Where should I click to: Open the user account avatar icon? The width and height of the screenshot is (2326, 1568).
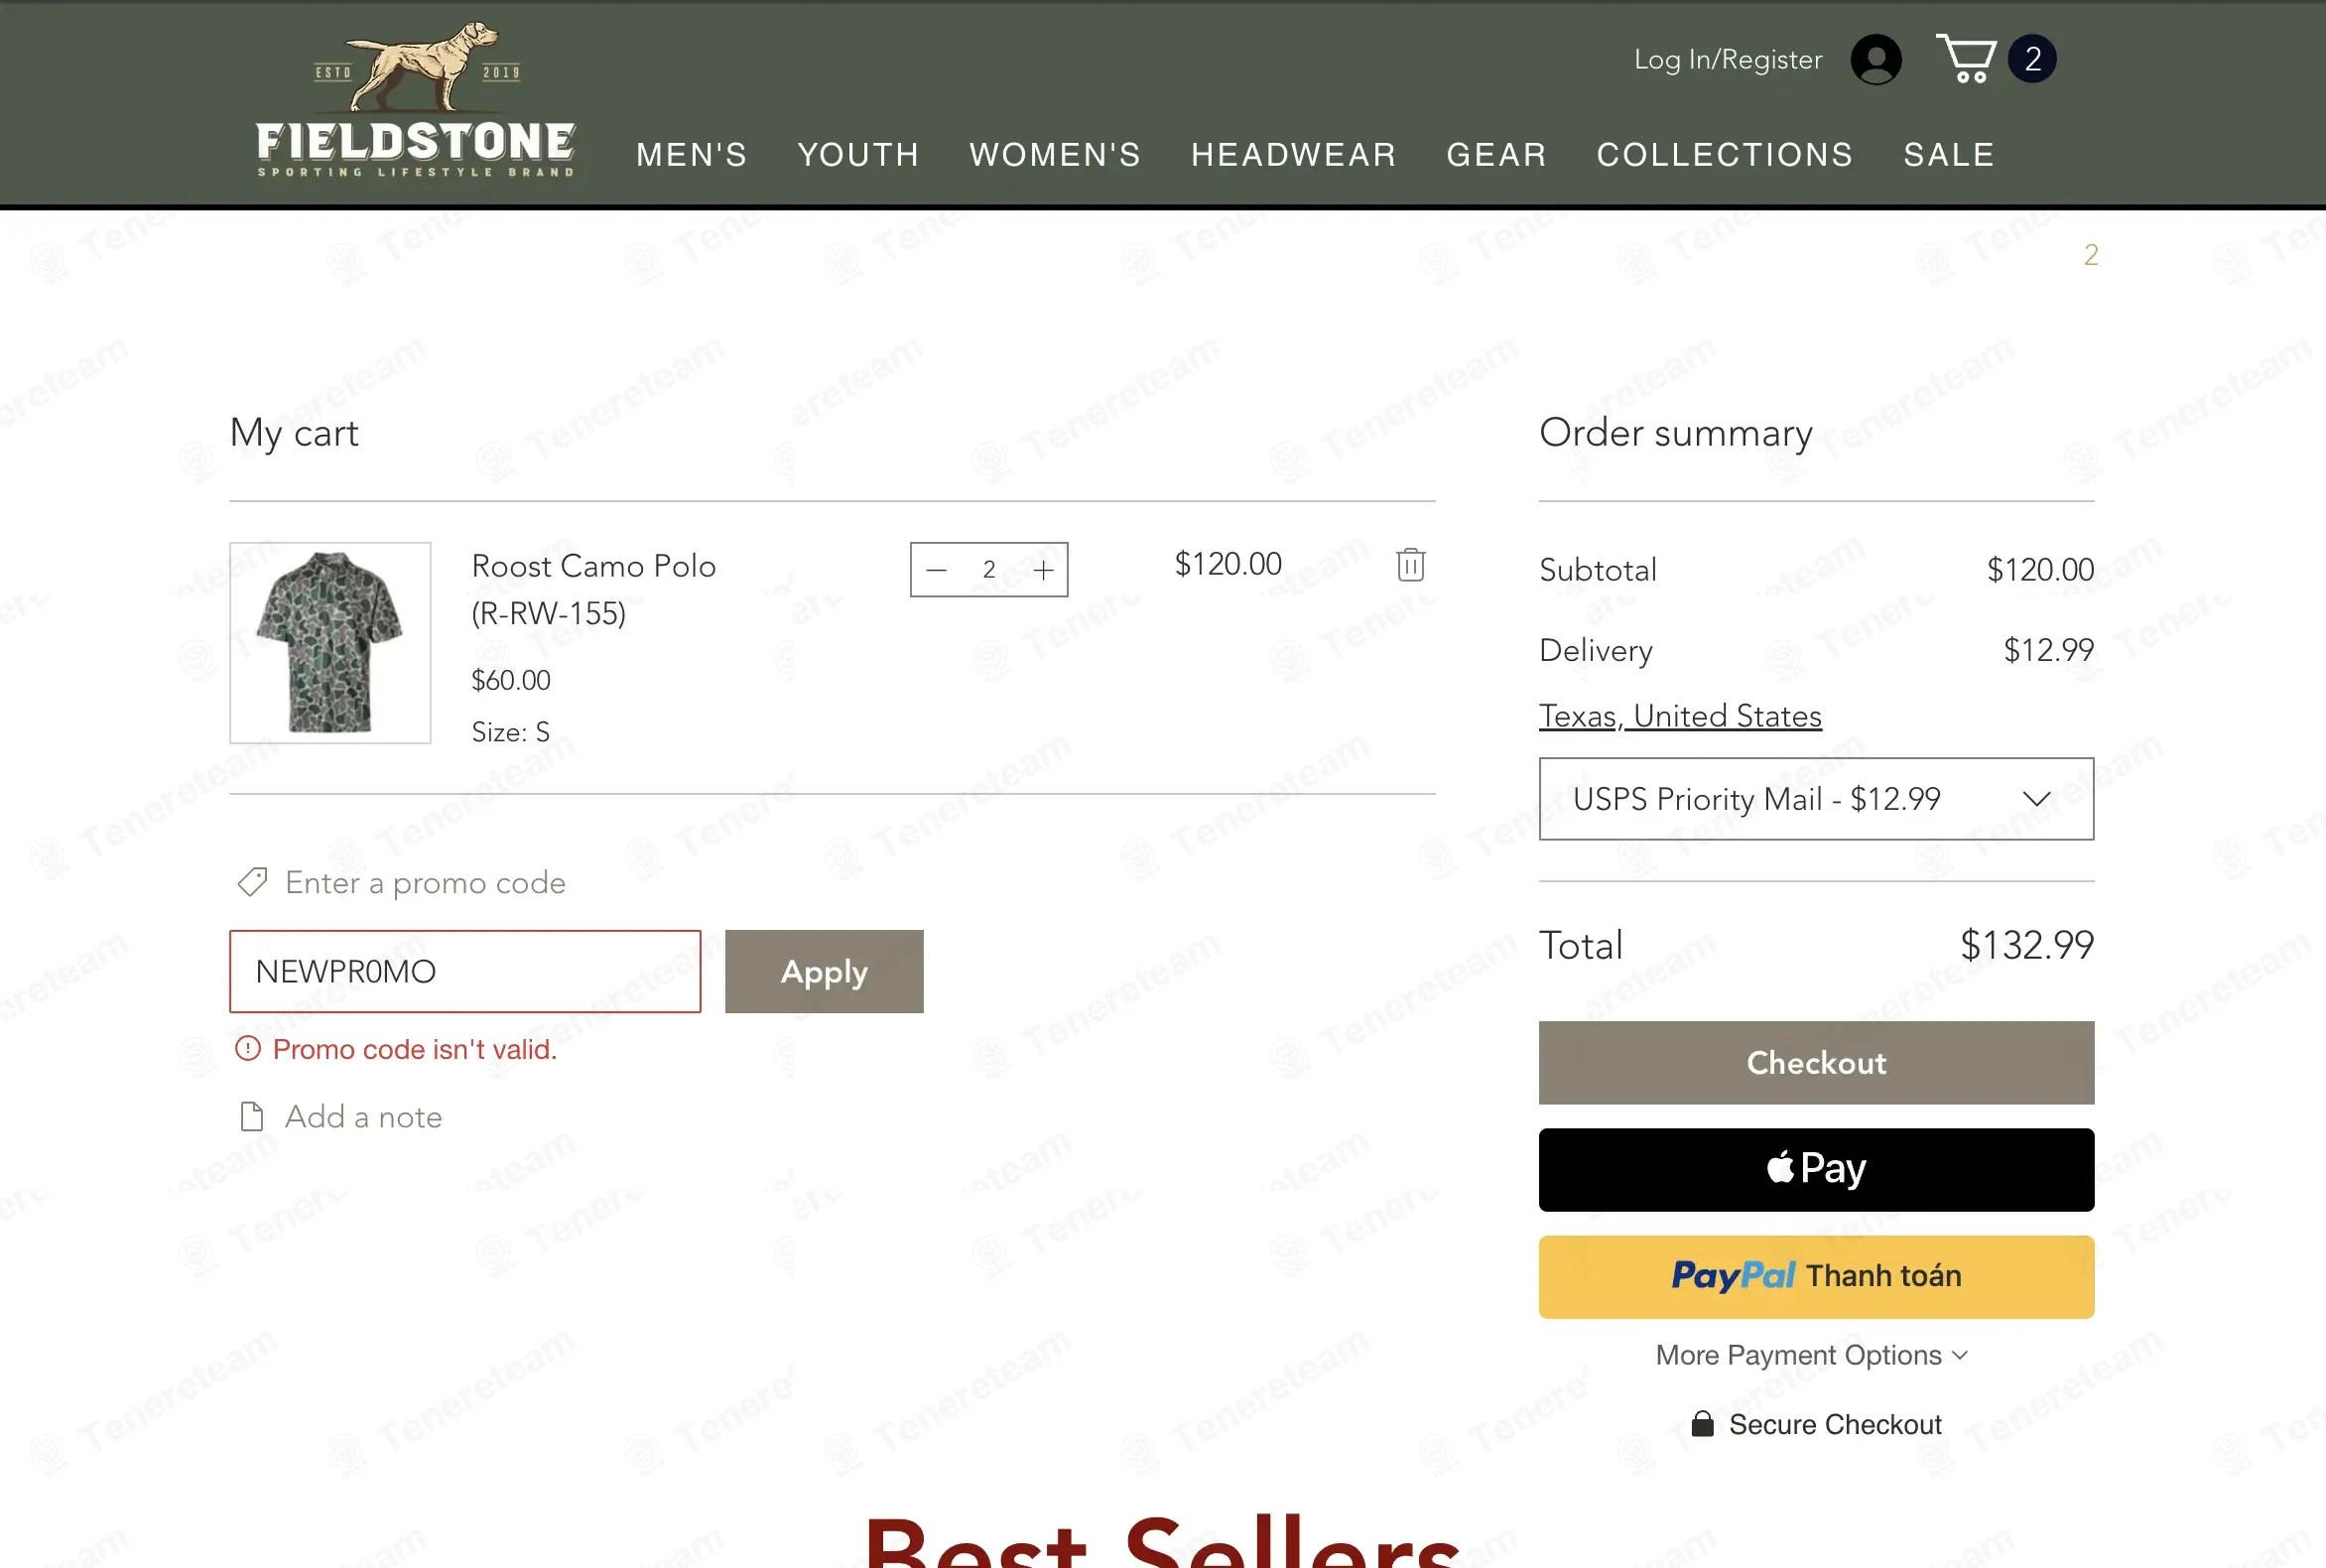[1876, 60]
